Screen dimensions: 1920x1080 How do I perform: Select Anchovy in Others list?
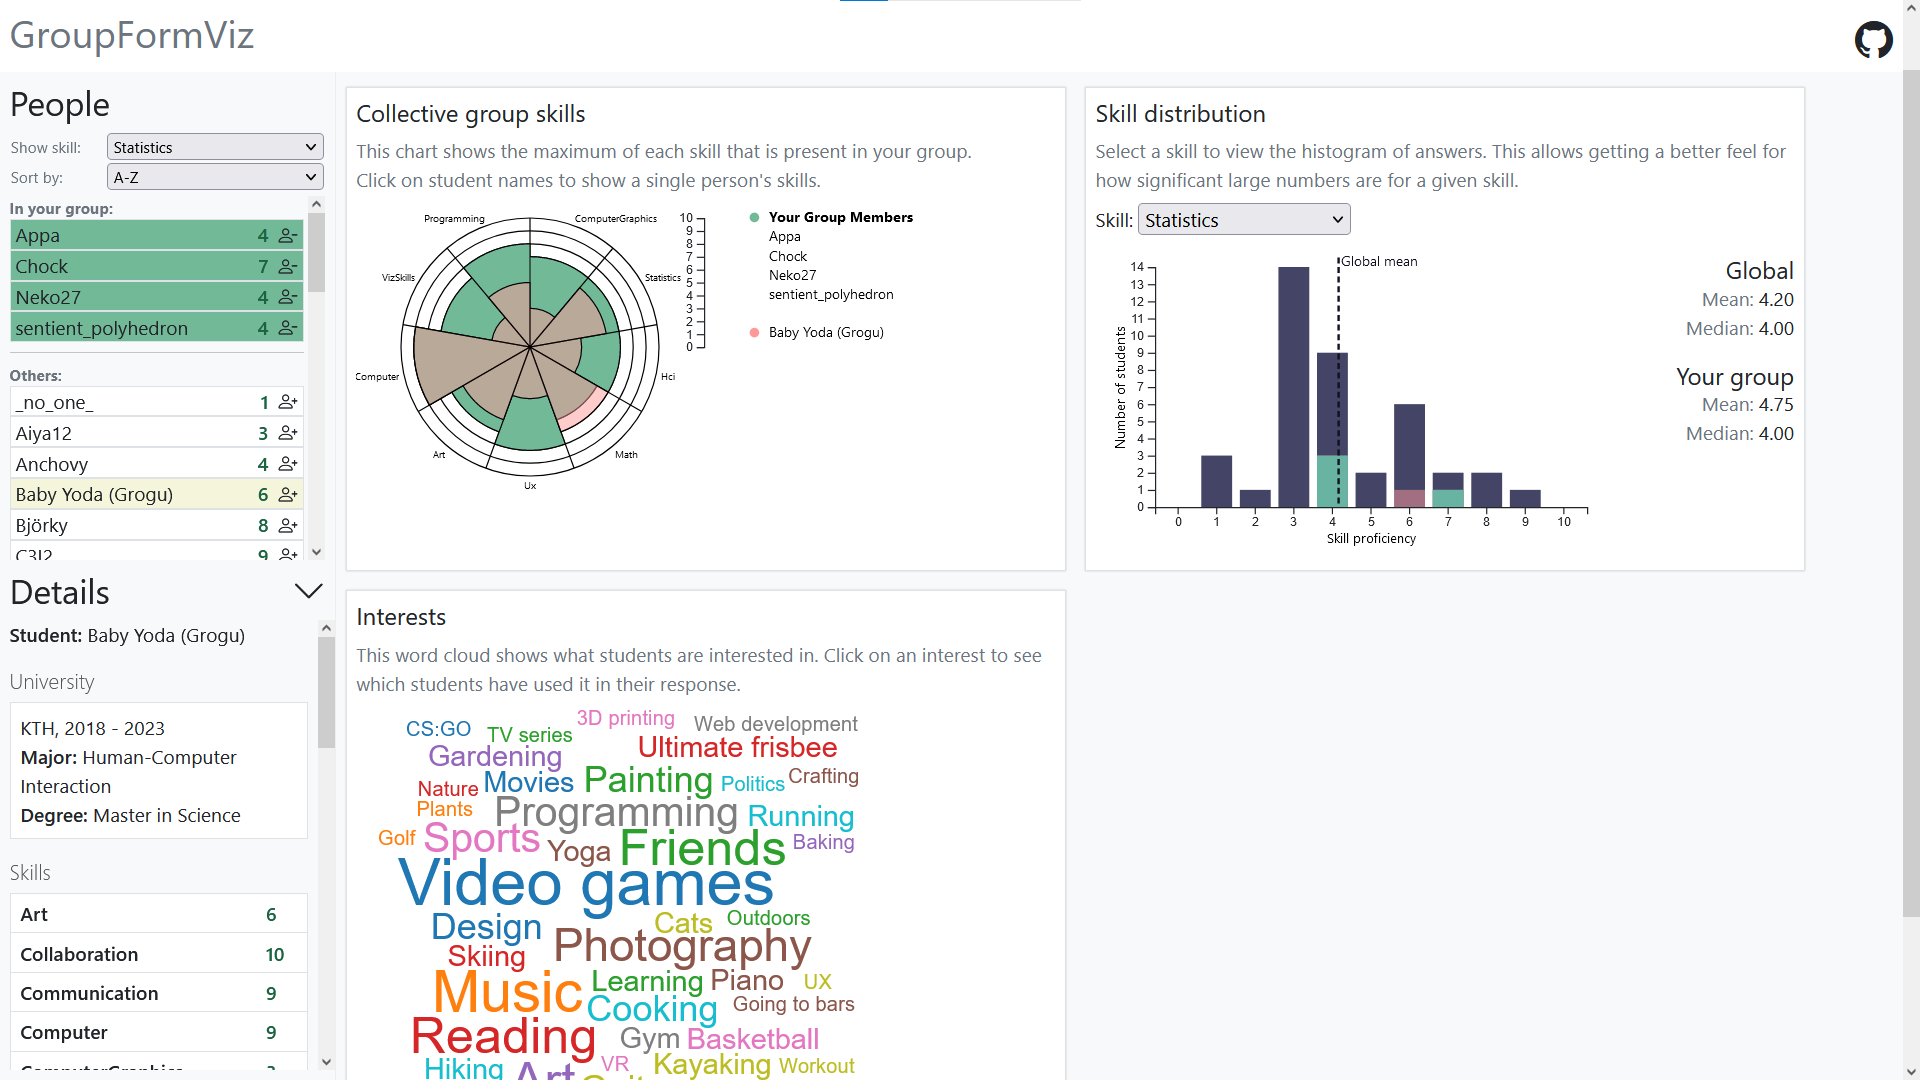click(x=157, y=464)
